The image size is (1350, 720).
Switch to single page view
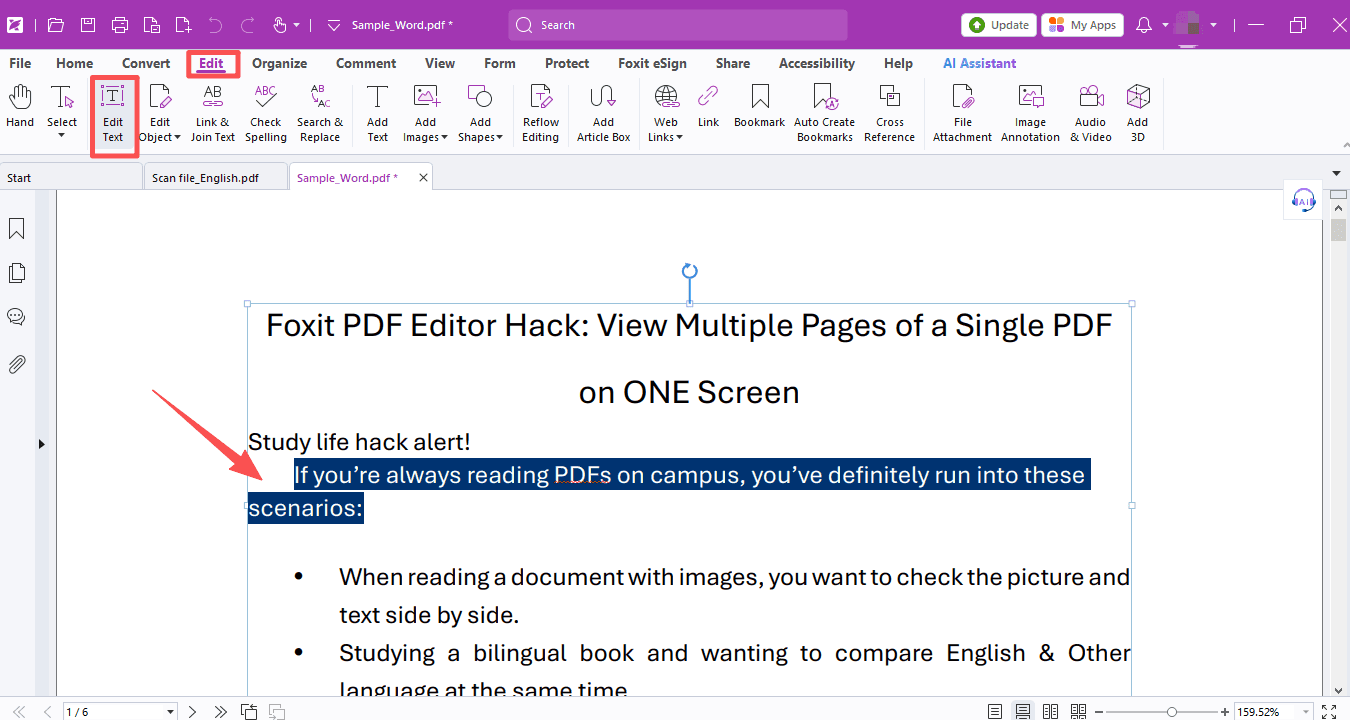[x=995, y=711]
